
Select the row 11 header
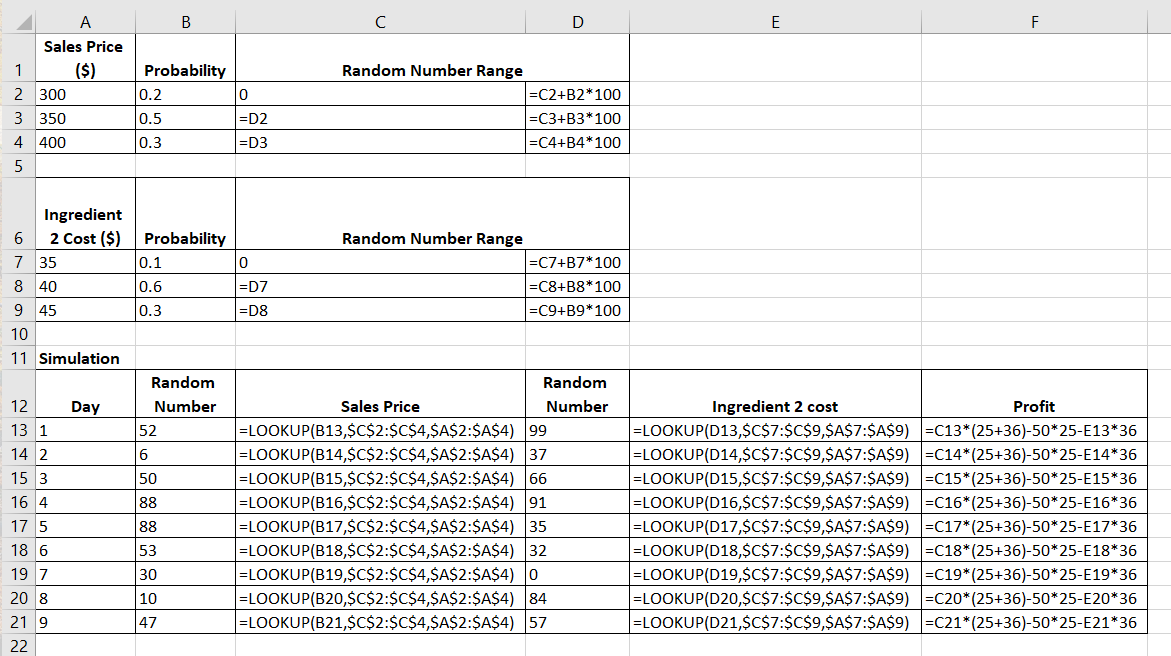coord(17,358)
